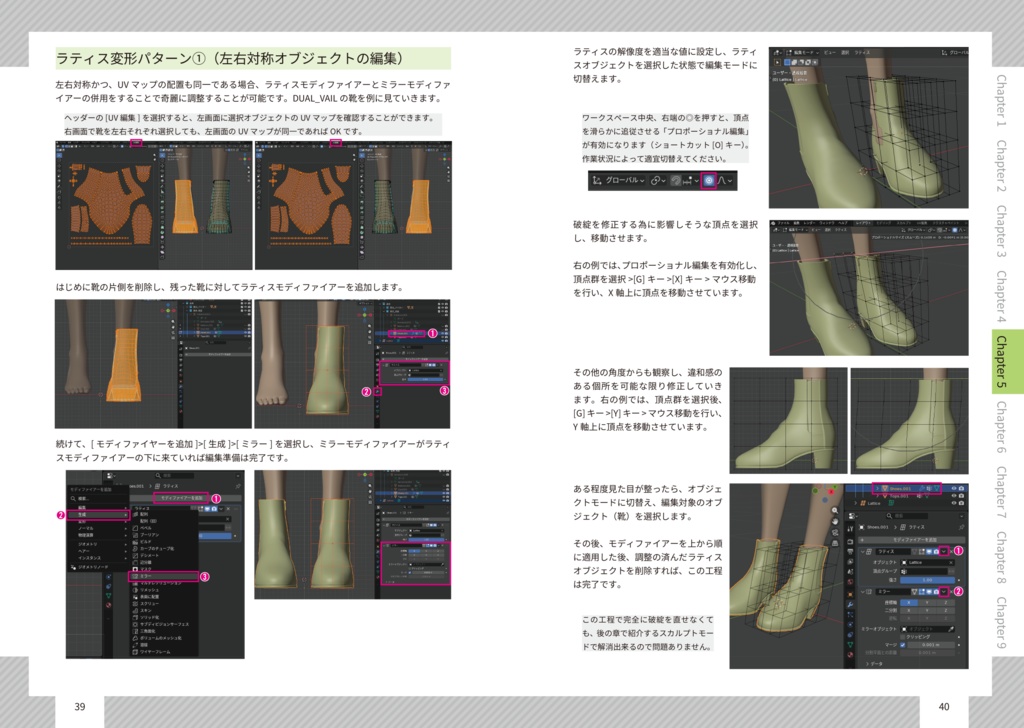Click the eyedropper icon beside the Mirror object field
This screenshot has width=1024, height=728.
click(x=952, y=628)
